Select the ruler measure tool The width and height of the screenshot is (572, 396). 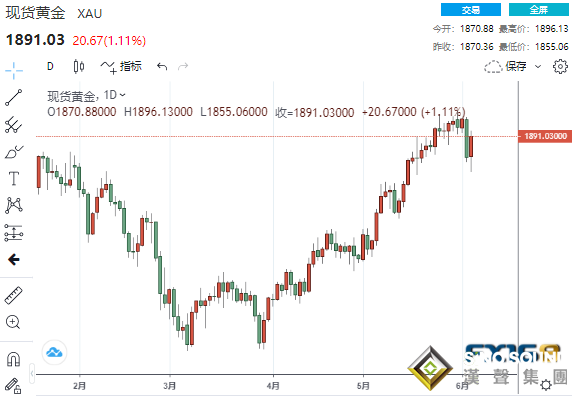point(13,295)
